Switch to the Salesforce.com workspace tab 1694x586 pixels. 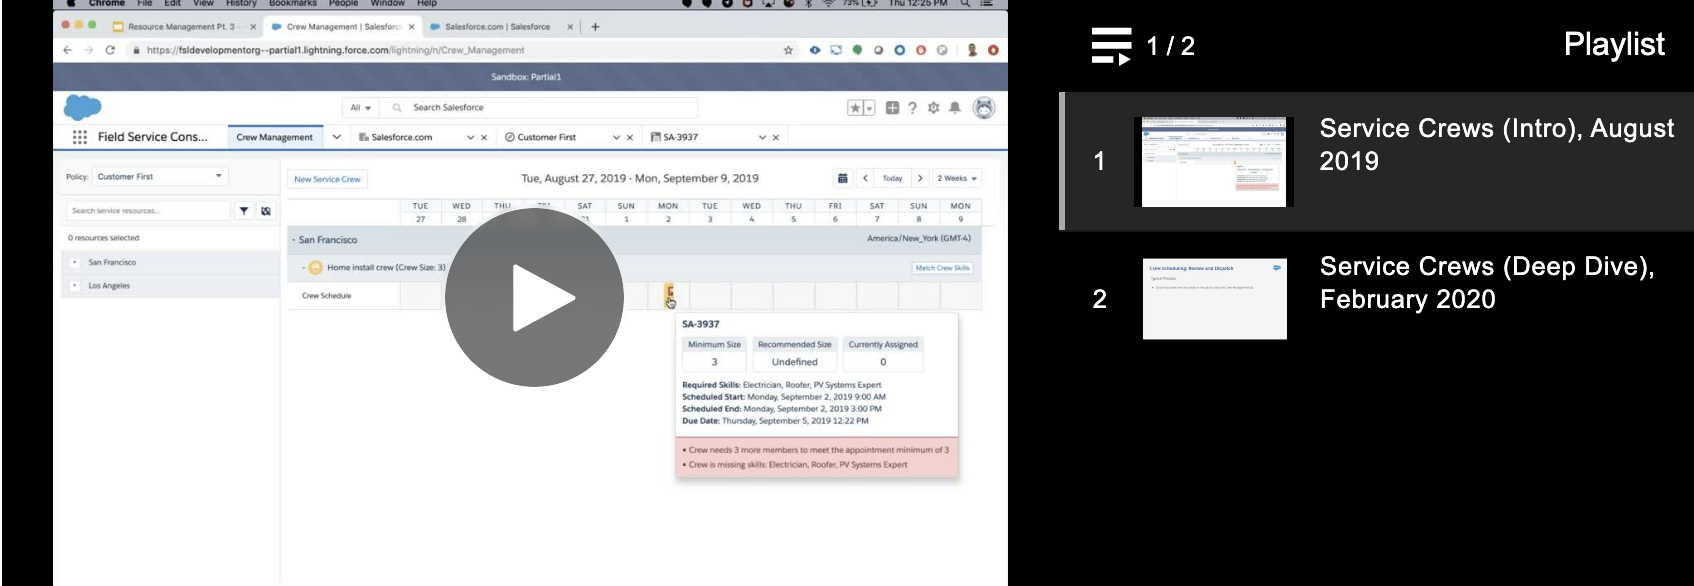point(401,137)
